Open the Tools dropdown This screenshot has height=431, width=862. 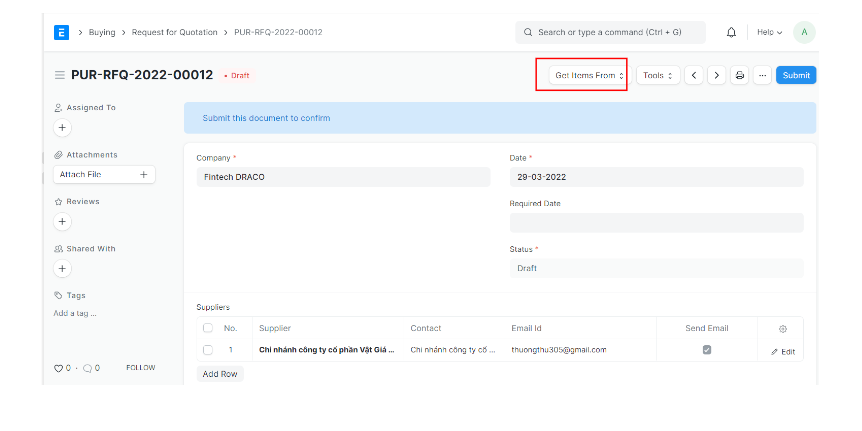658,75
